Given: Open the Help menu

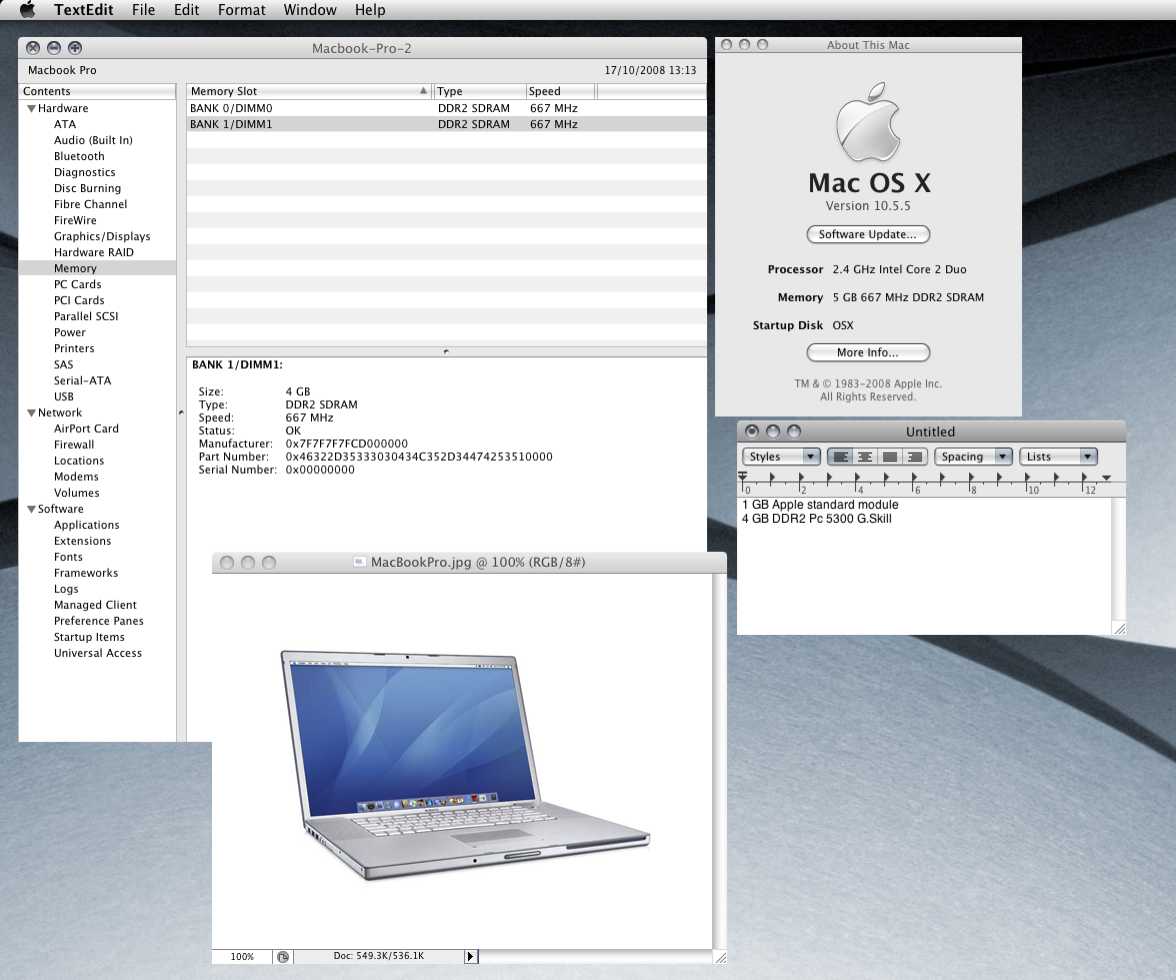Looking at the screenshot, I should [x=370, y=10].
